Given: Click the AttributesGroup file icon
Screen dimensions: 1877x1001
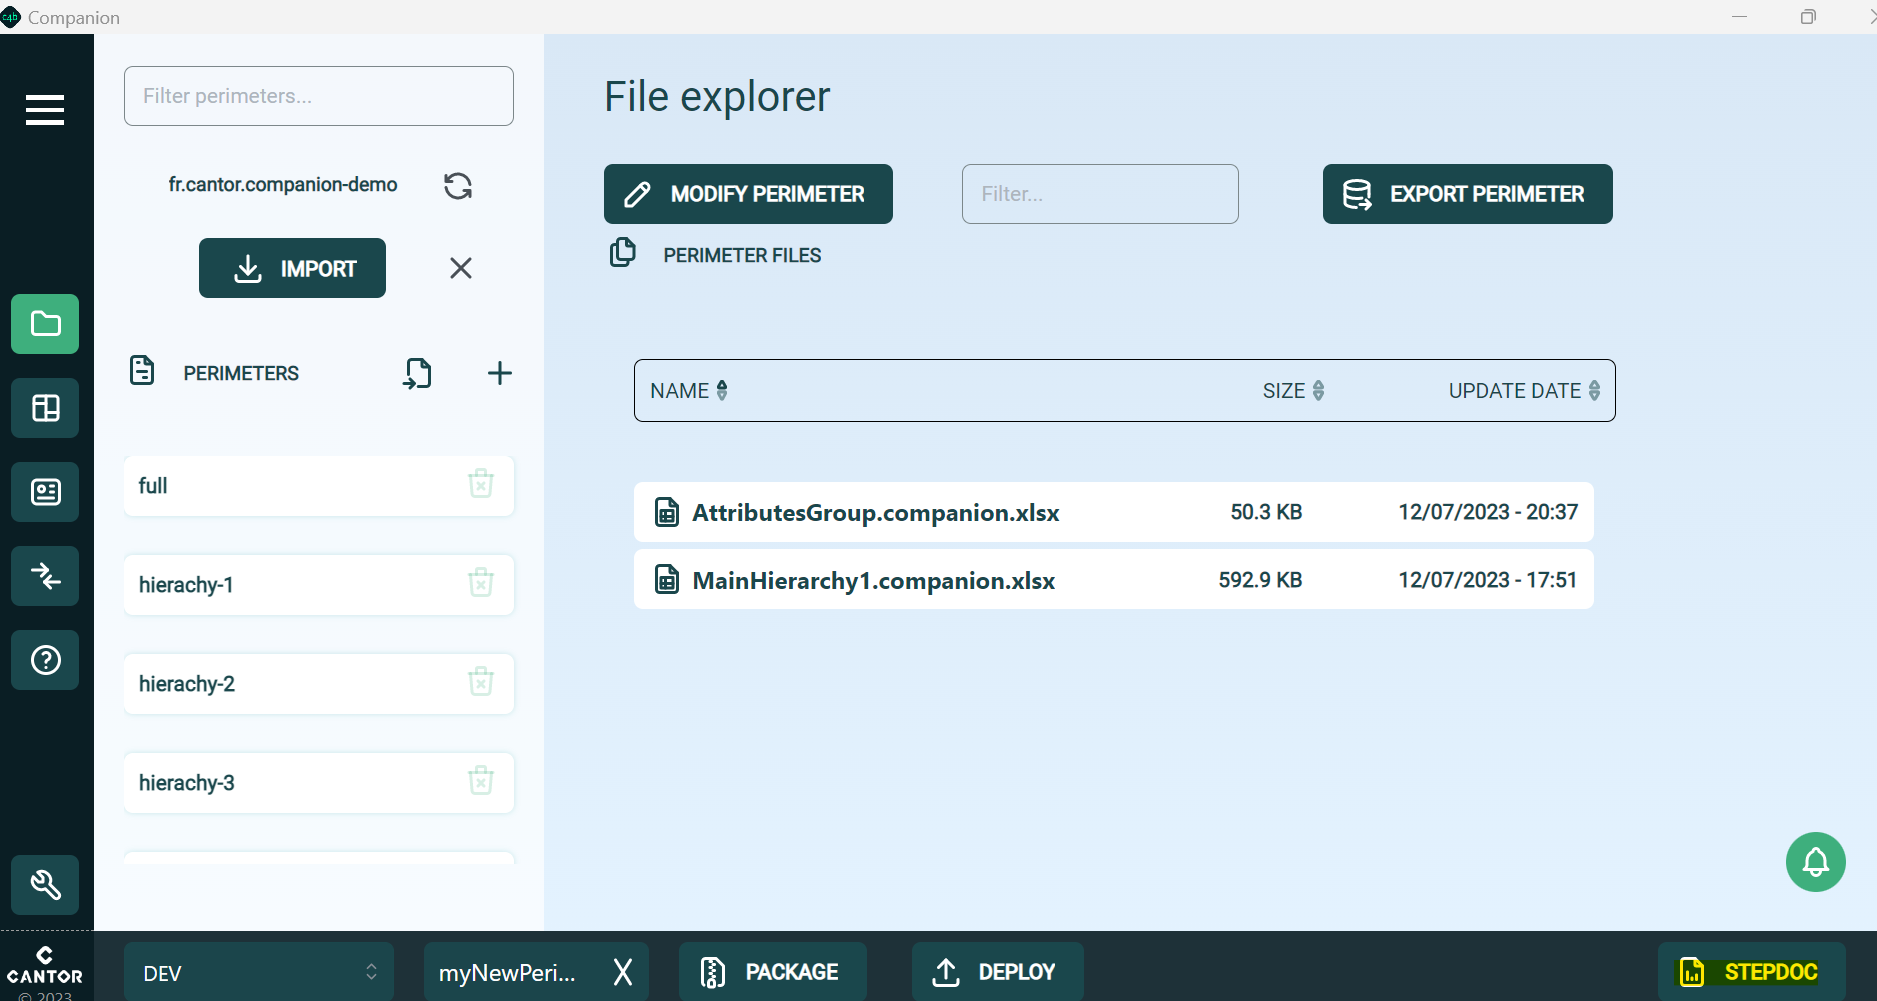Looking at the screenshot, I should [x=667, y=512].
